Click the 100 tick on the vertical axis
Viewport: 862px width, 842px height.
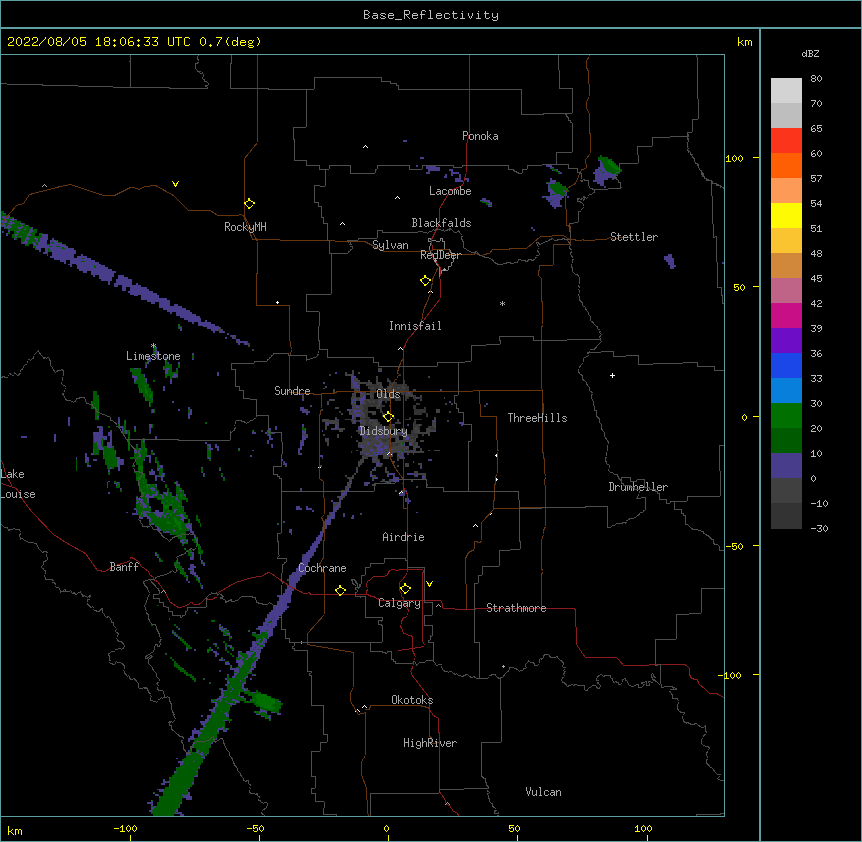(x=734, y=158)
